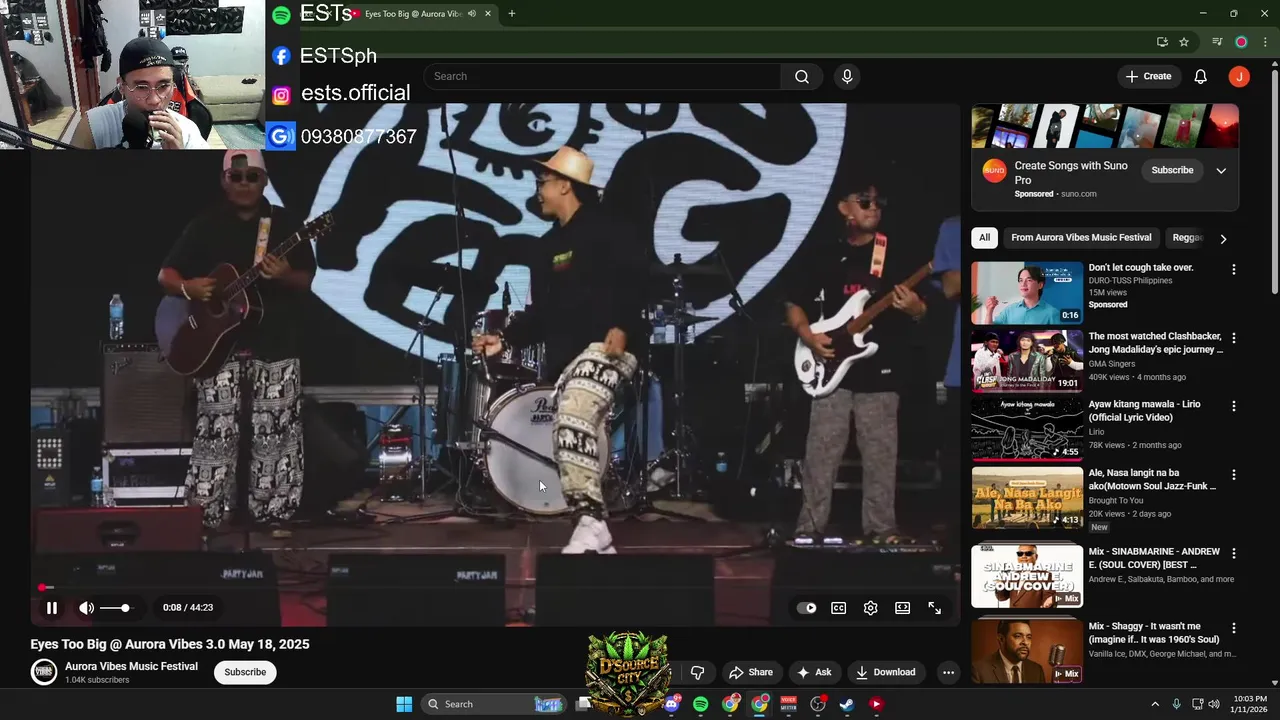Open Spotify from the taskbar
1280x720 pixels.
700,704
